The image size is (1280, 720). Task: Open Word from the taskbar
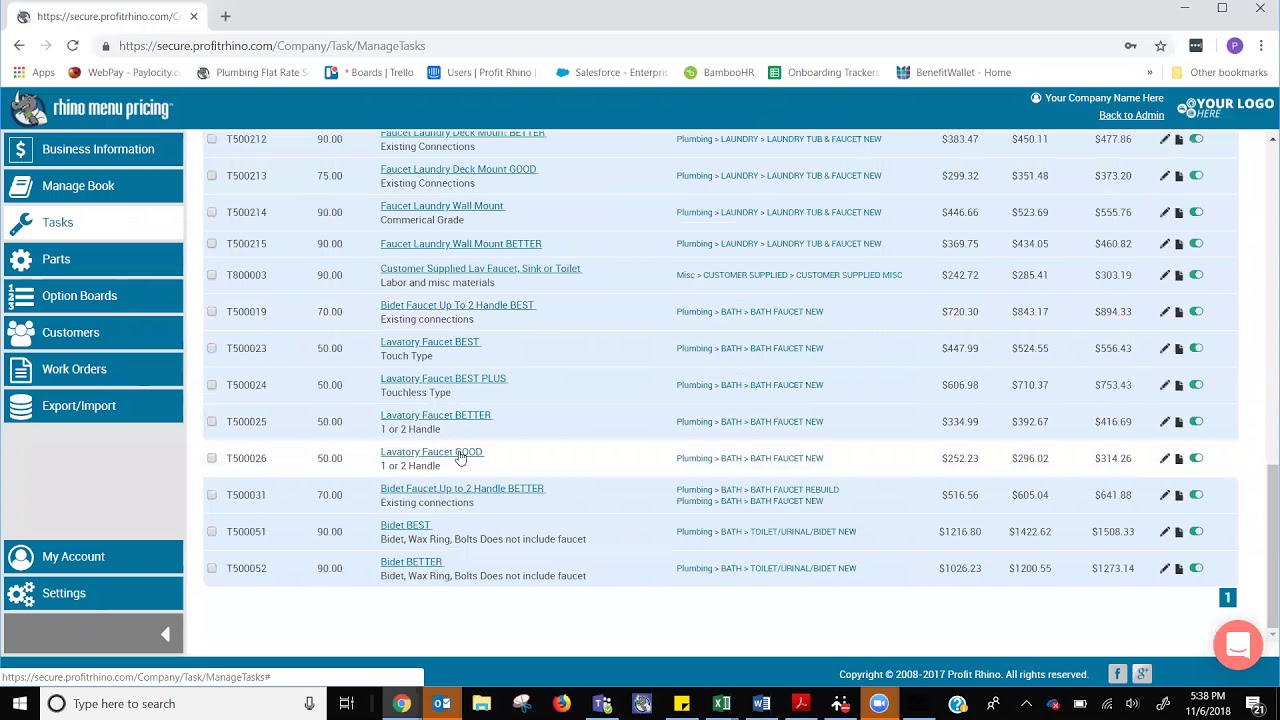[x=761, y=704]
